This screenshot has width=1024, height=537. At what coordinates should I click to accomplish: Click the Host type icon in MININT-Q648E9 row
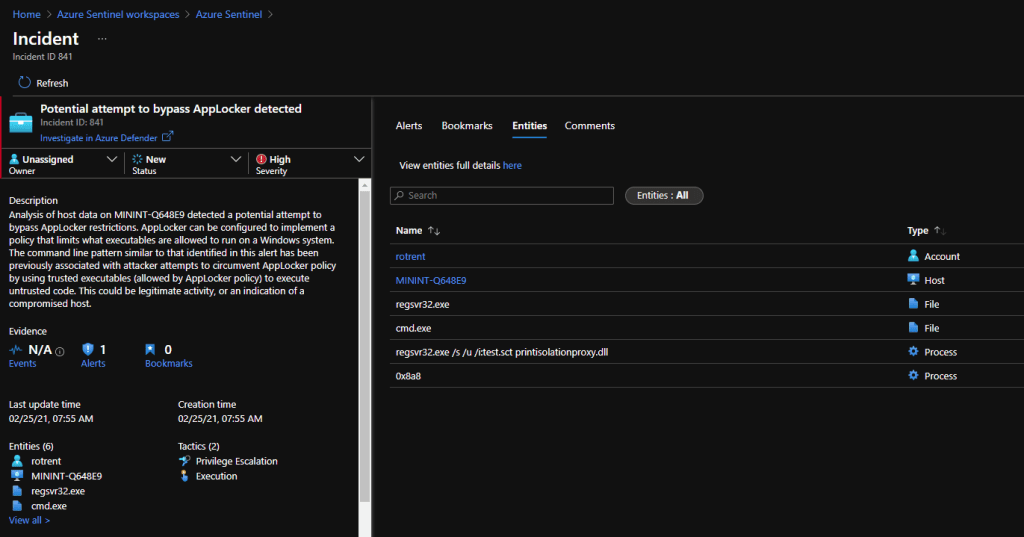913,280
